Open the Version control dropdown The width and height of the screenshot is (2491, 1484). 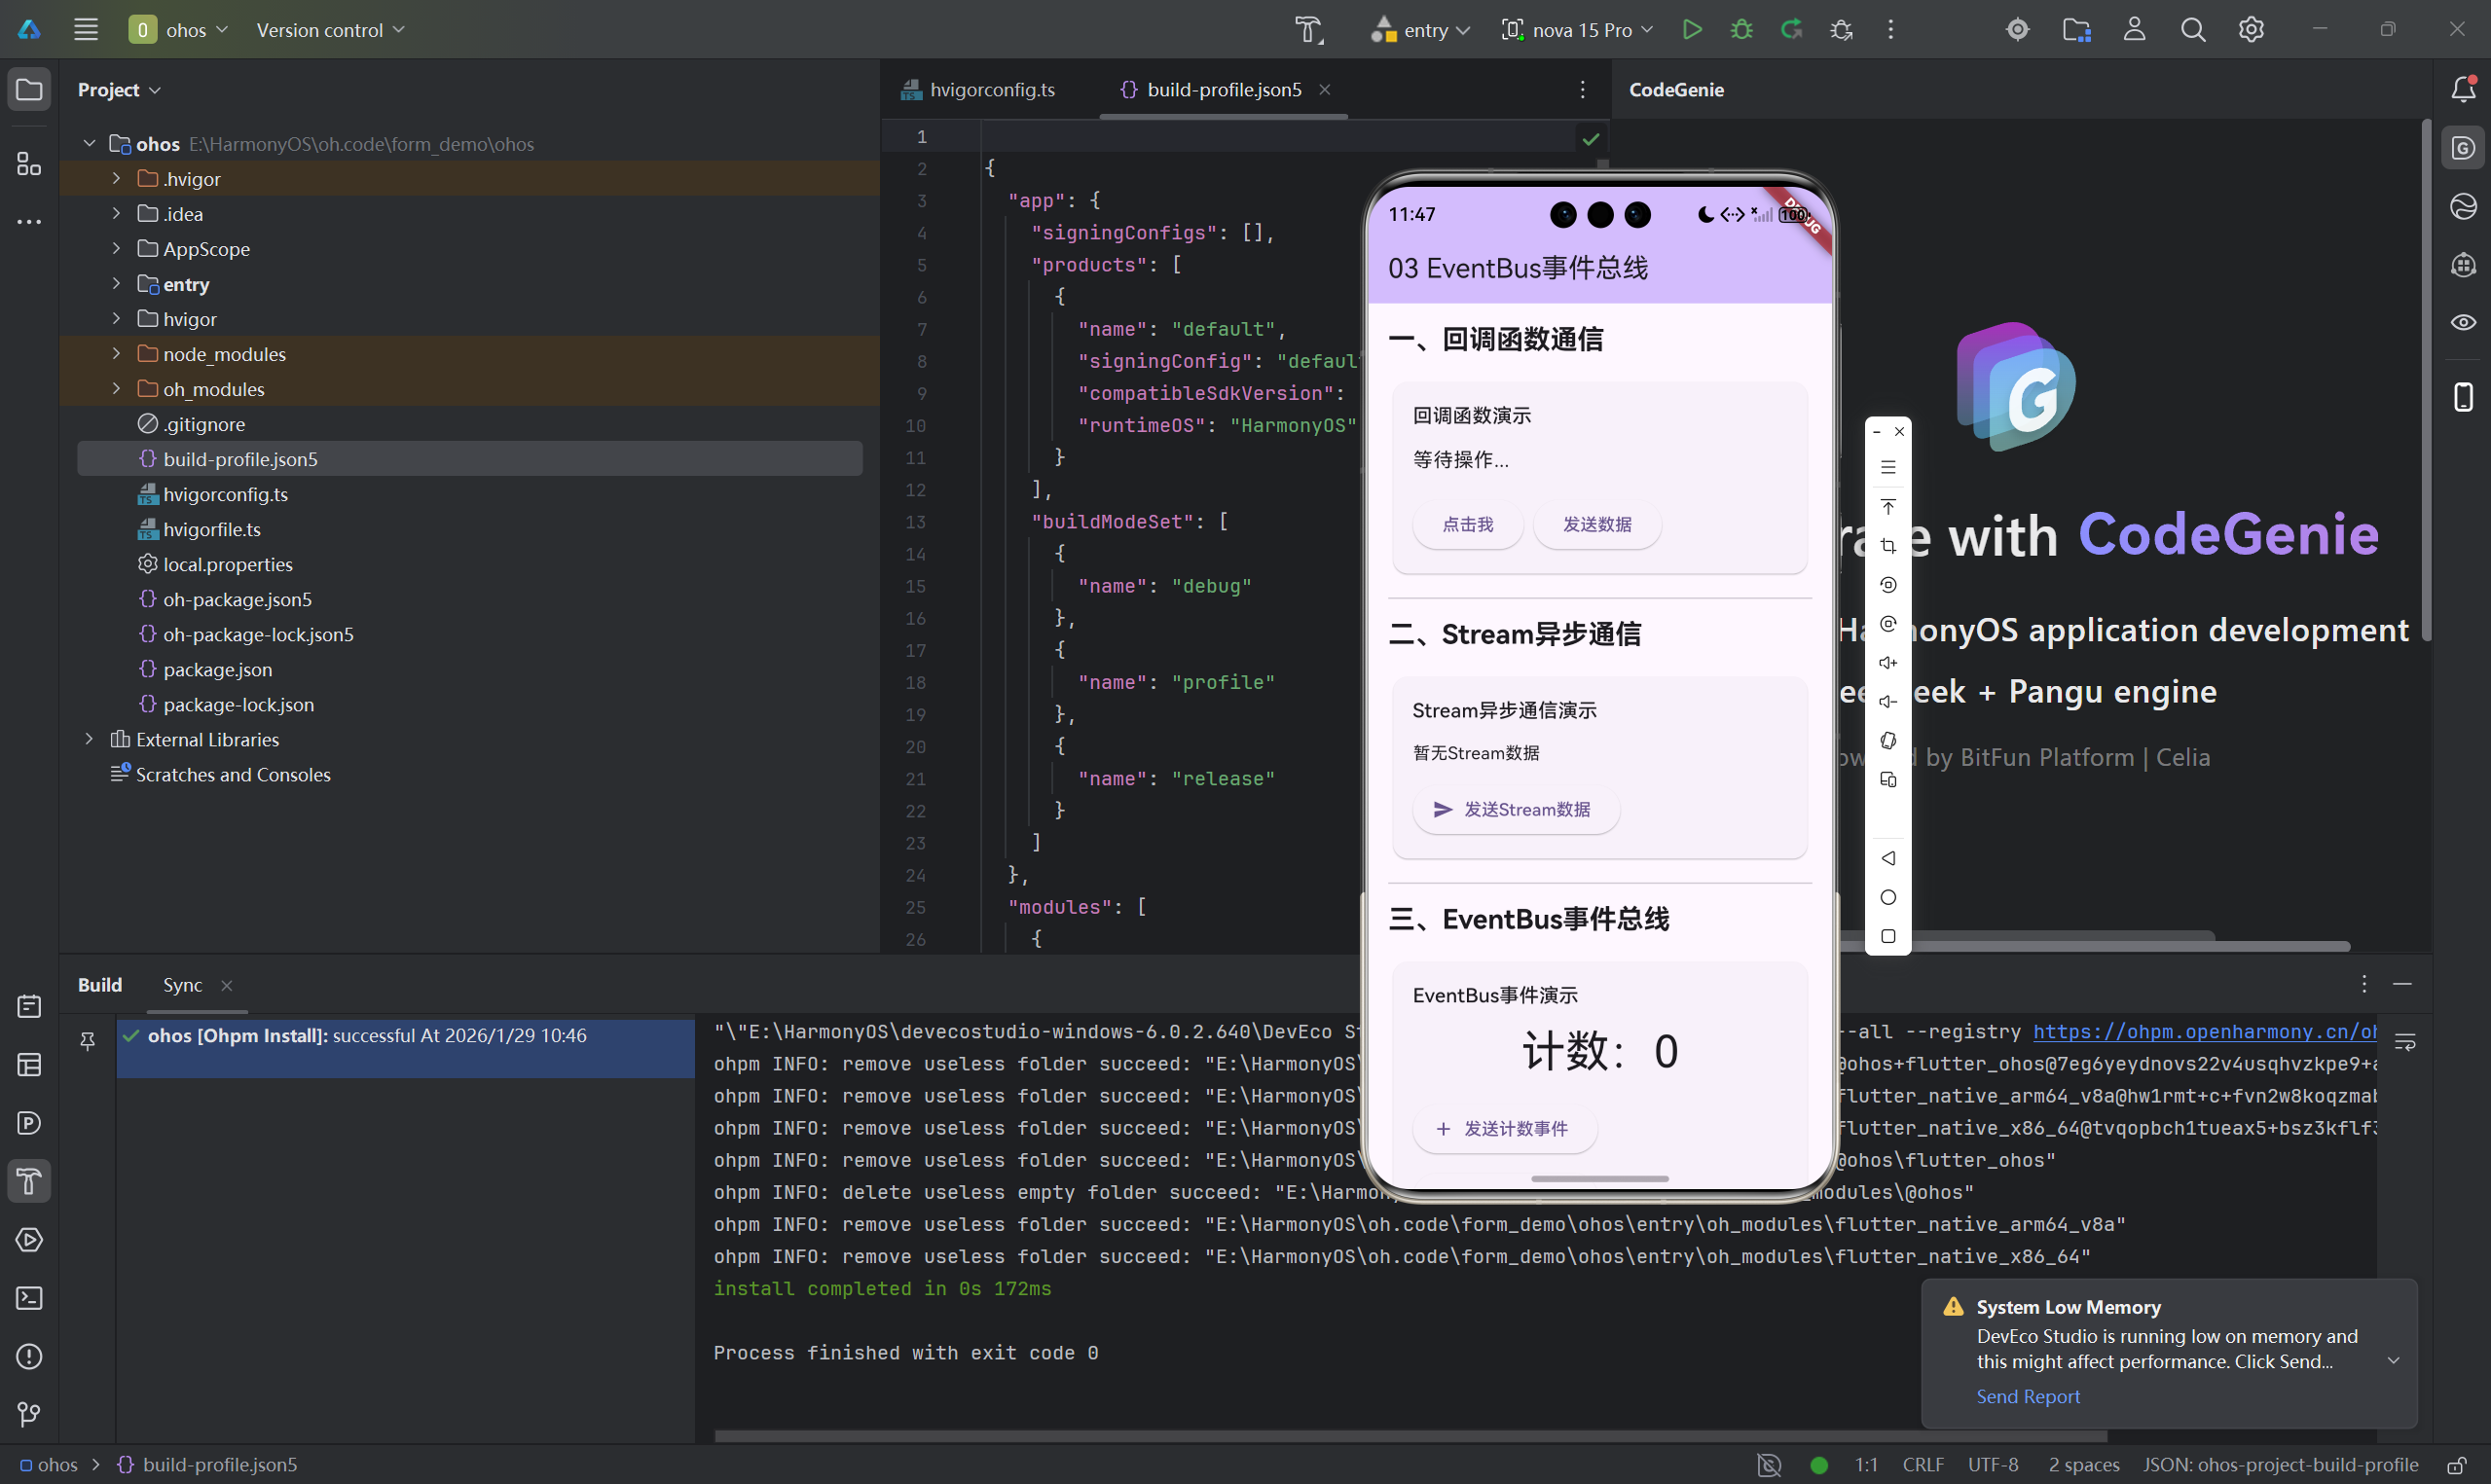pos(330,30)
